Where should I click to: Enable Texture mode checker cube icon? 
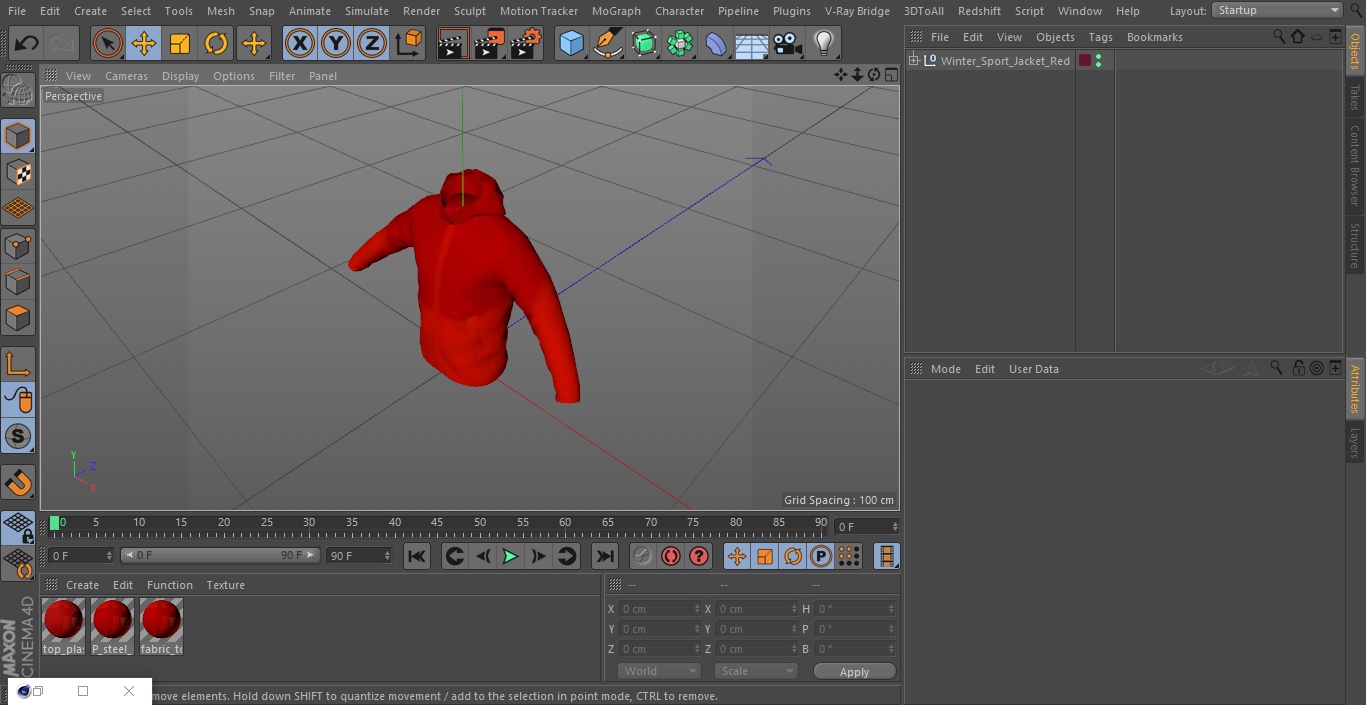[18, 172]
